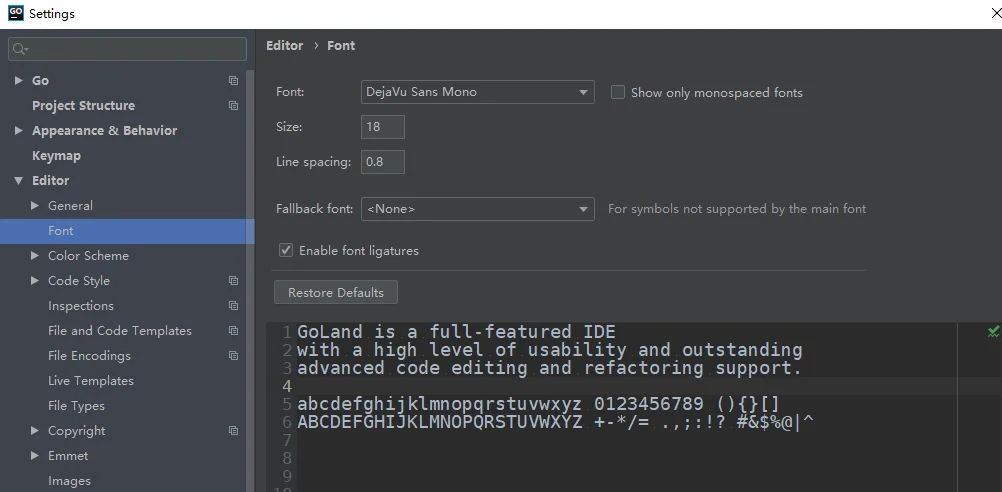Expand the Color Scheme node
Image resolution: width=1002 pixels, height=492 pixels.
[35, 256]
